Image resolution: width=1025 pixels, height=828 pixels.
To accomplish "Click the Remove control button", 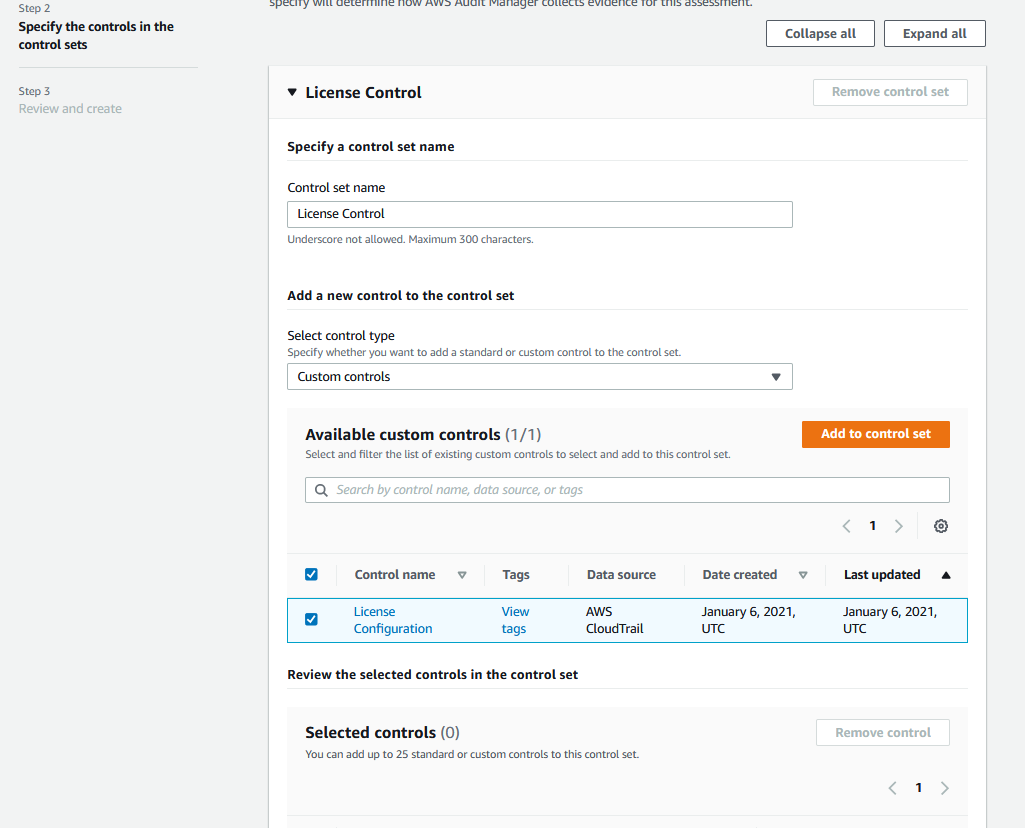I will coord(883,733).
